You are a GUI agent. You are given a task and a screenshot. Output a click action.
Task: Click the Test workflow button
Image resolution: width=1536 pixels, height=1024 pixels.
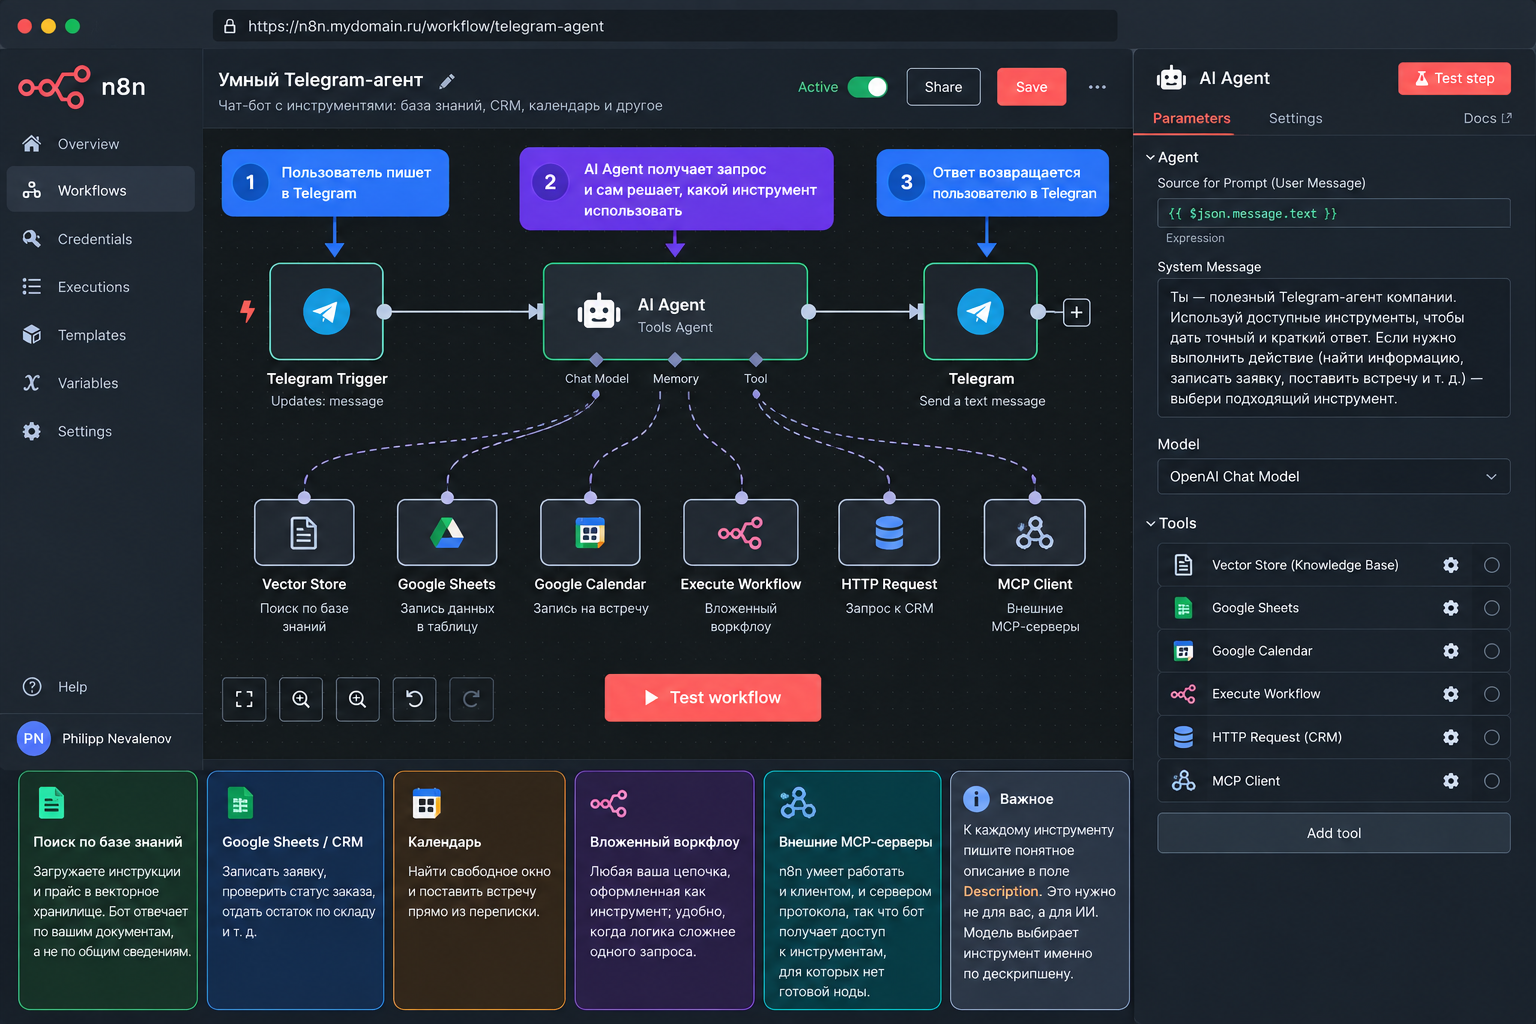(x=713, y=698)
